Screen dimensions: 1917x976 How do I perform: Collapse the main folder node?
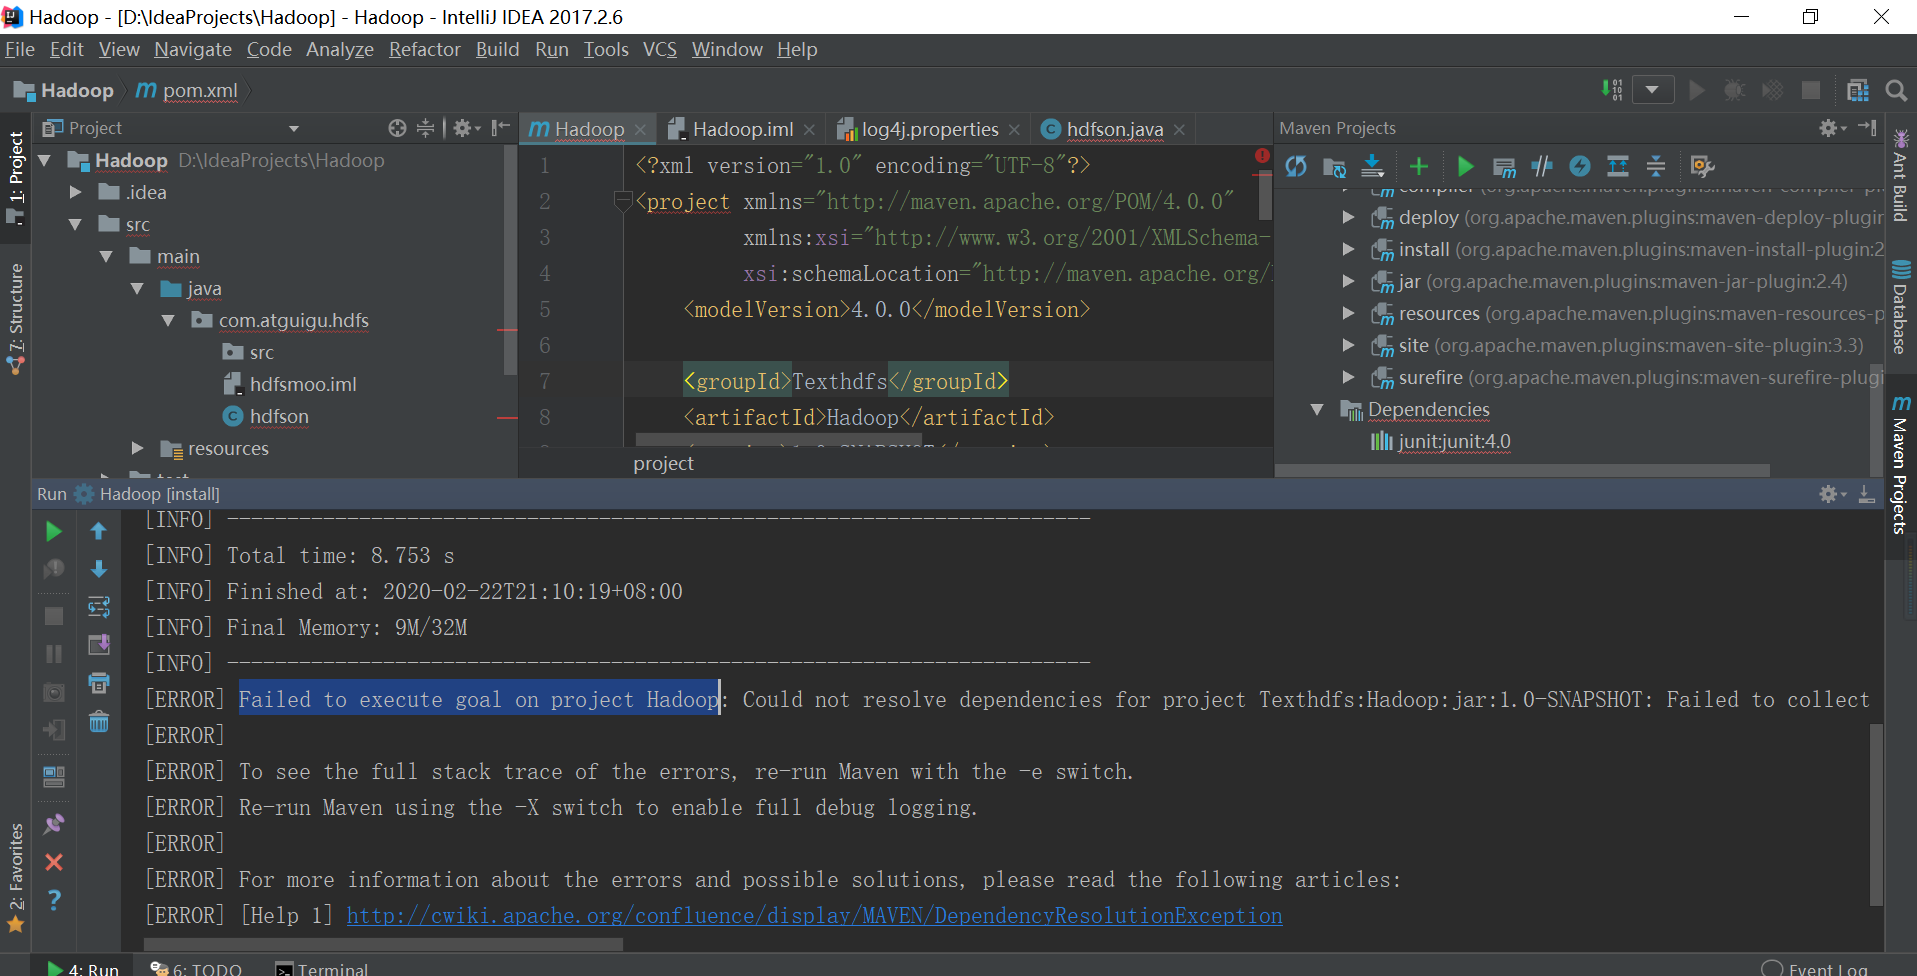tap(107, 256)
